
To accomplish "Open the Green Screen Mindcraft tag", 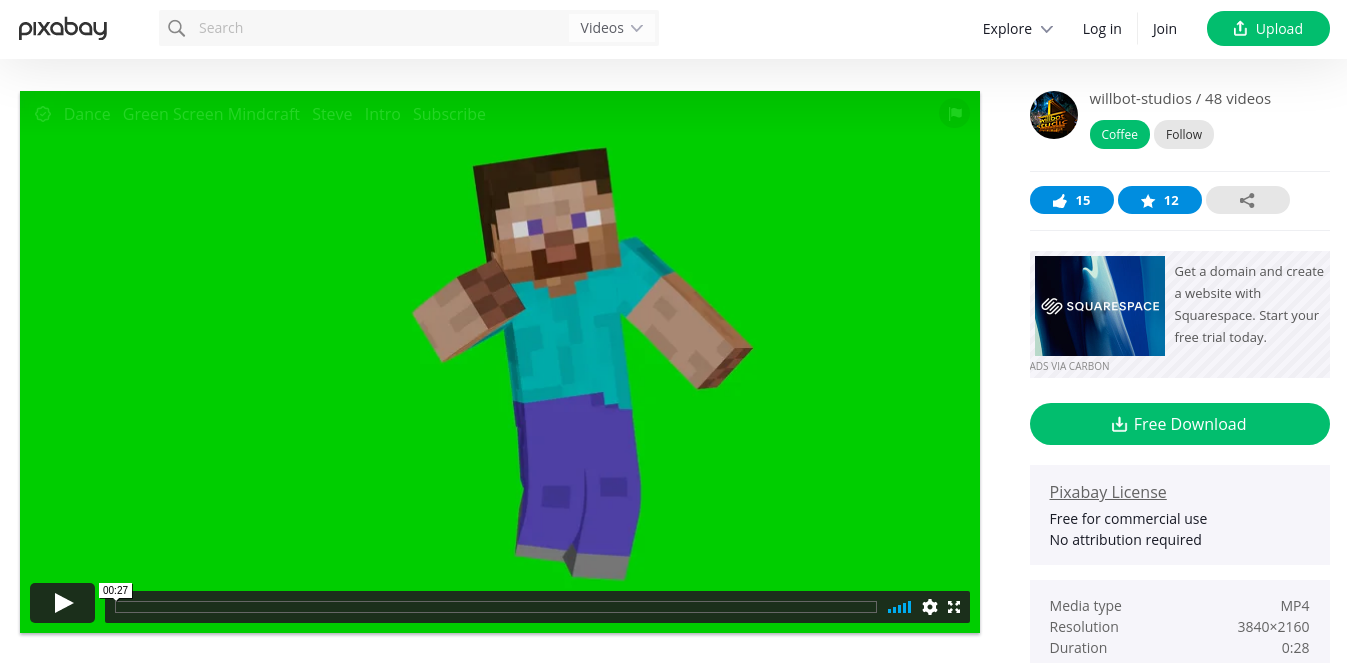I will [x=211, y=114].
